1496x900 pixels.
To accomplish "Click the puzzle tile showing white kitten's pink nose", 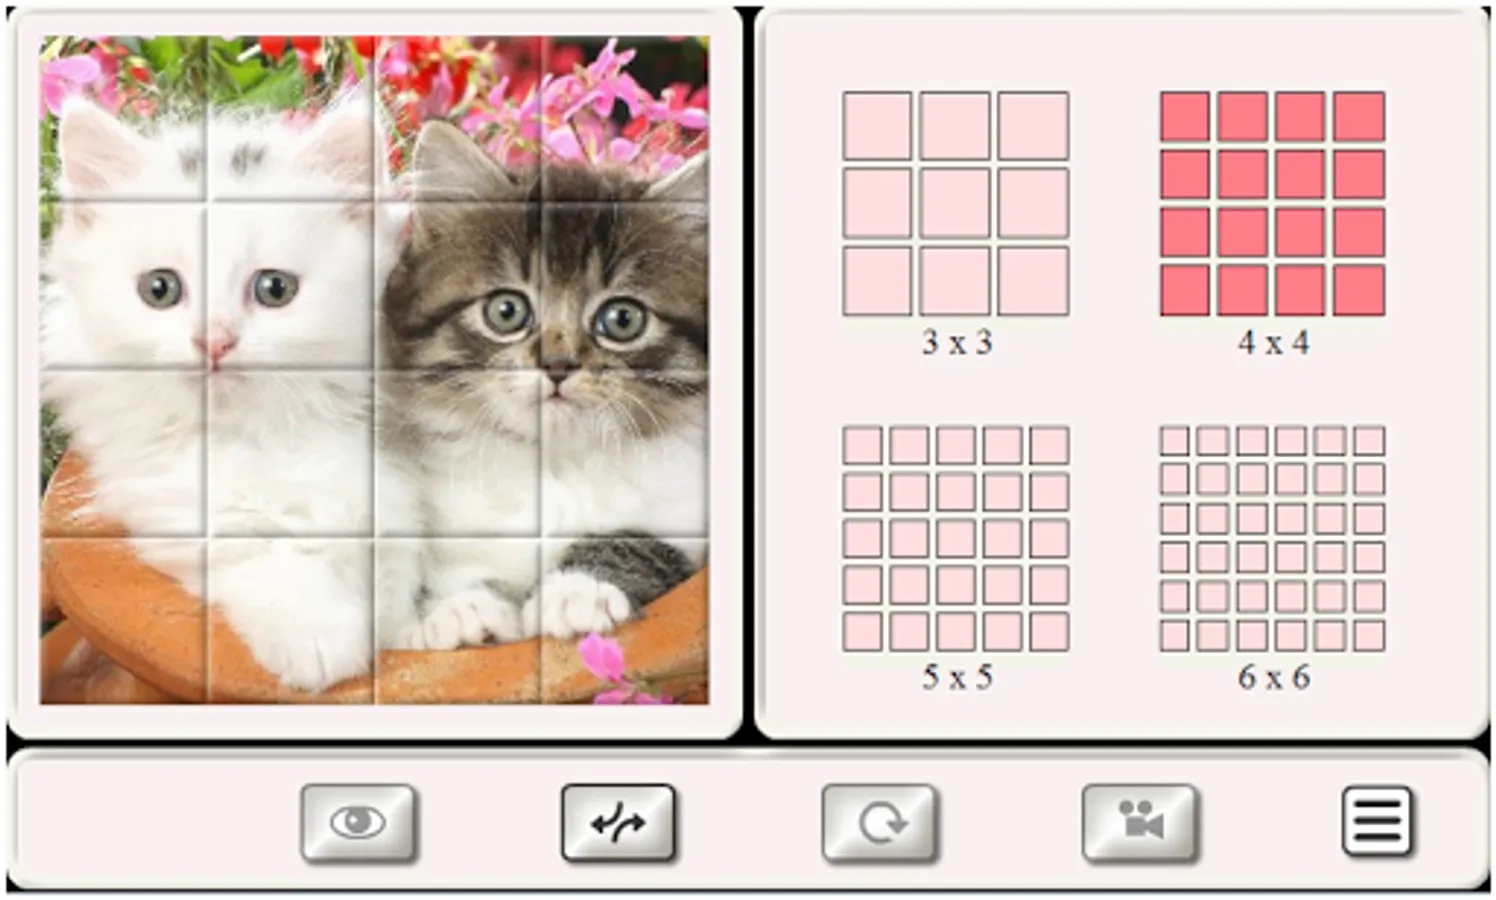I will [290, 286].
